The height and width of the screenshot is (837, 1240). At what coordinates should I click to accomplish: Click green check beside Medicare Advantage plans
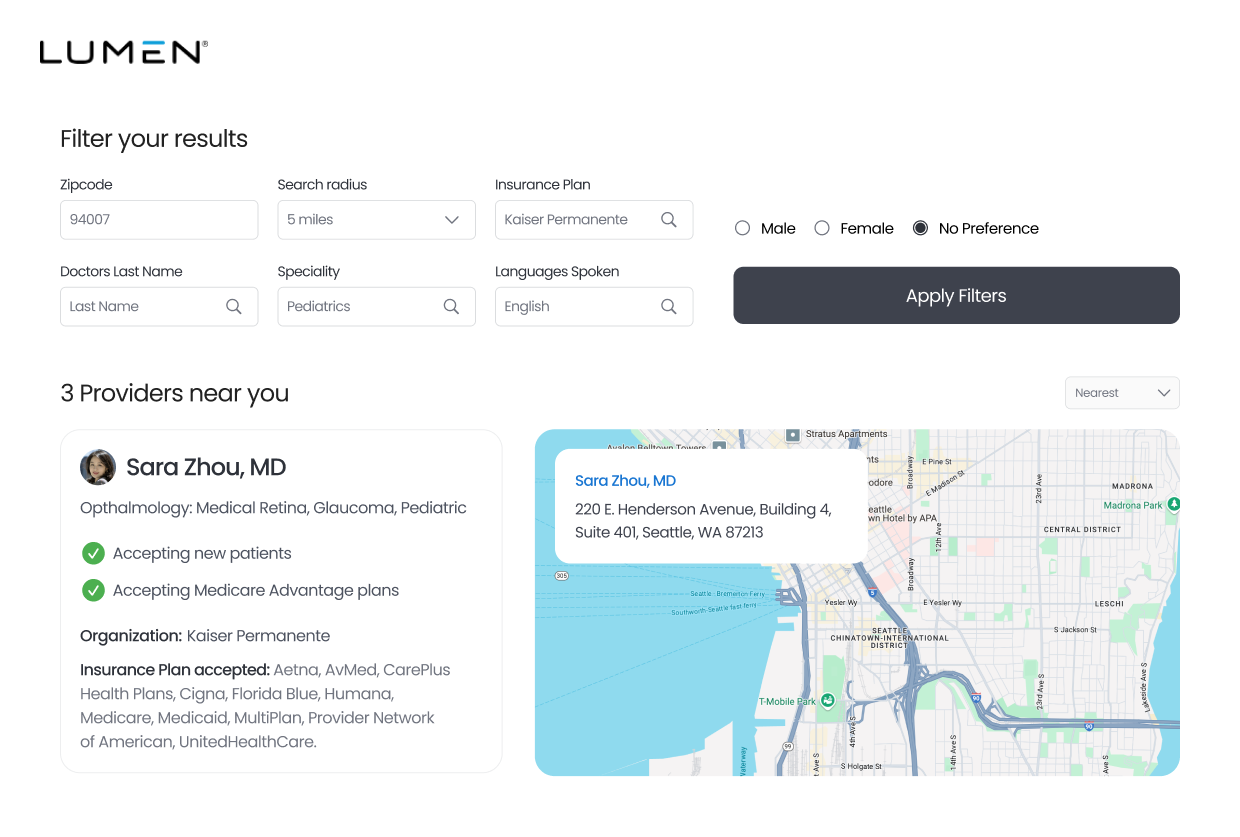(93, 590)
